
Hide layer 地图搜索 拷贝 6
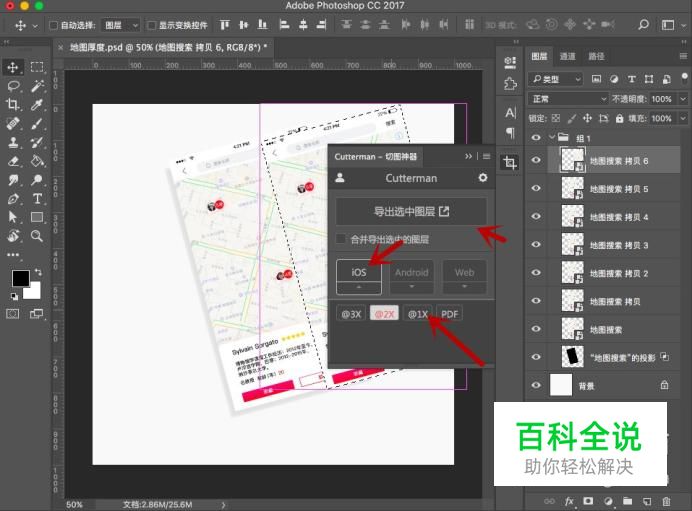[536, 160]
